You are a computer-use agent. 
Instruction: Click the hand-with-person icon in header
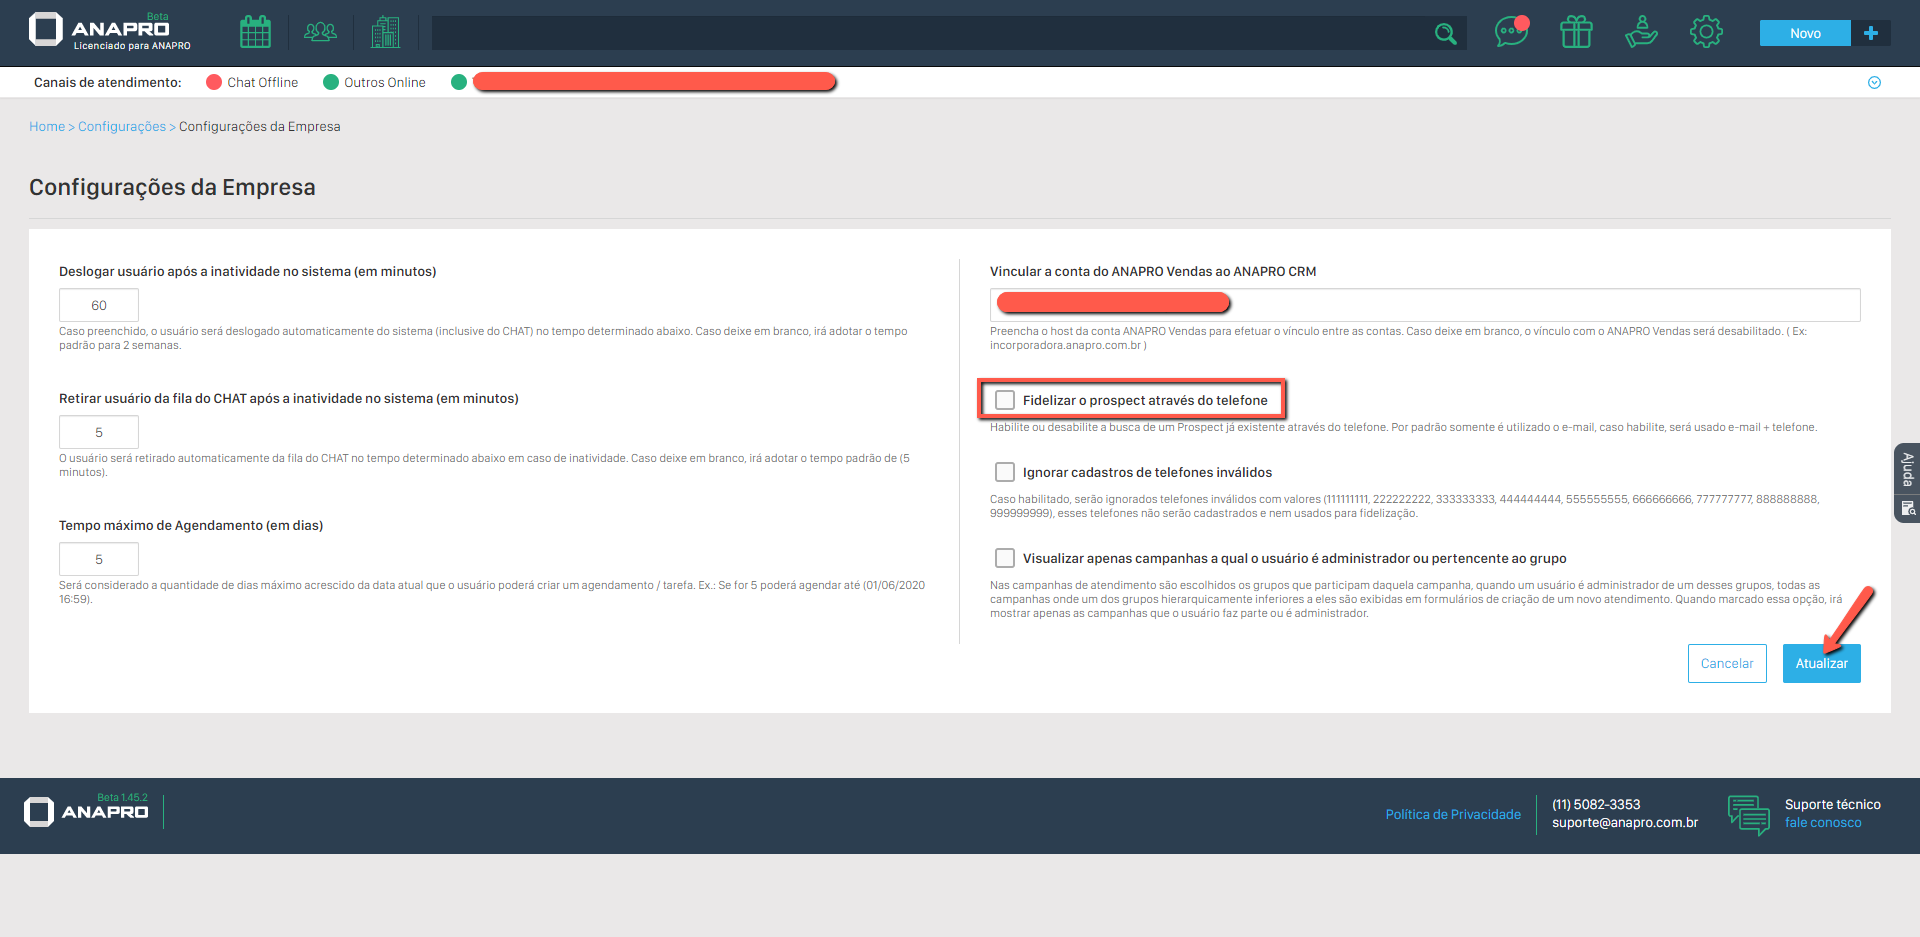pyautogui.click(x=1641, y=33)
